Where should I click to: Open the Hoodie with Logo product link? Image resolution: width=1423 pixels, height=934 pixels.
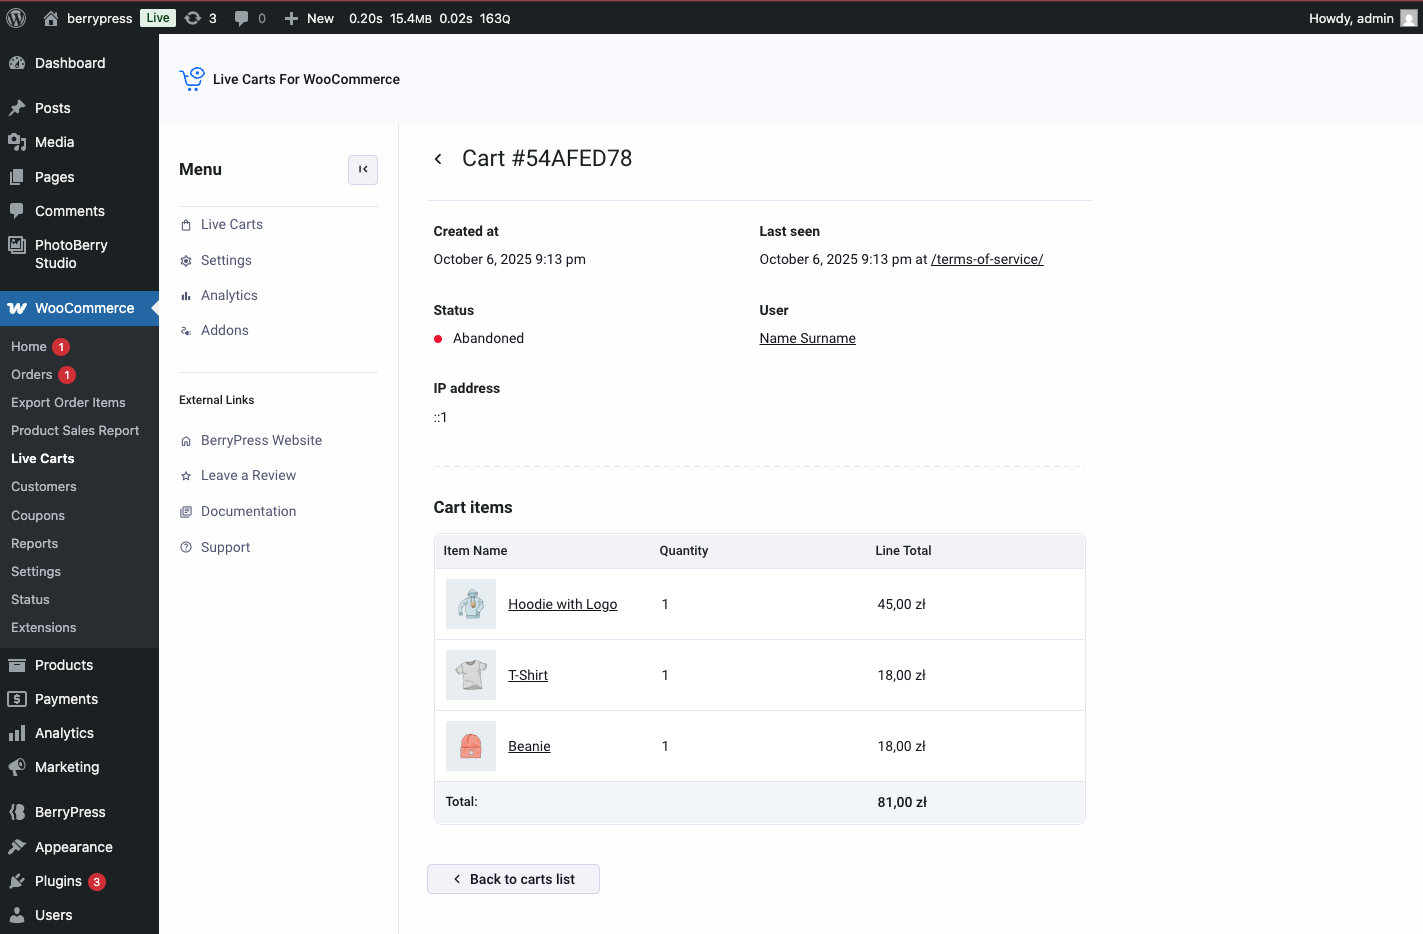pos(562,605)
